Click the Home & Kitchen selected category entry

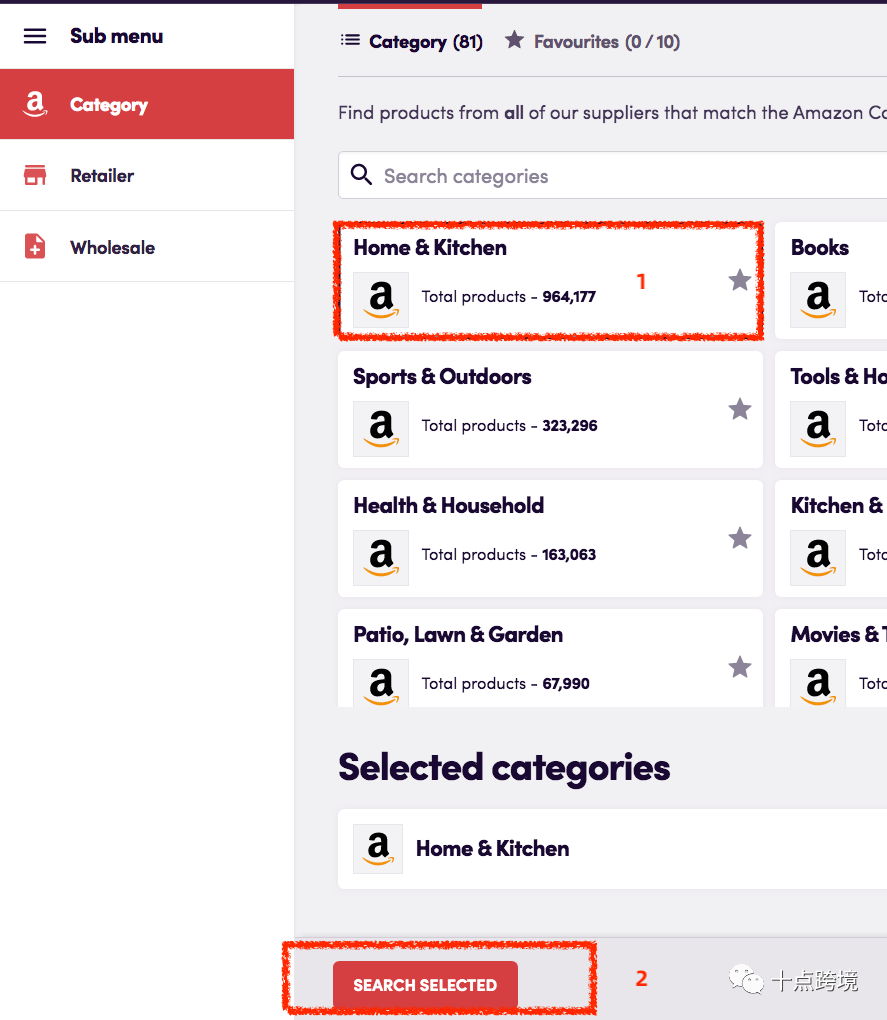[x=493, y=849]
